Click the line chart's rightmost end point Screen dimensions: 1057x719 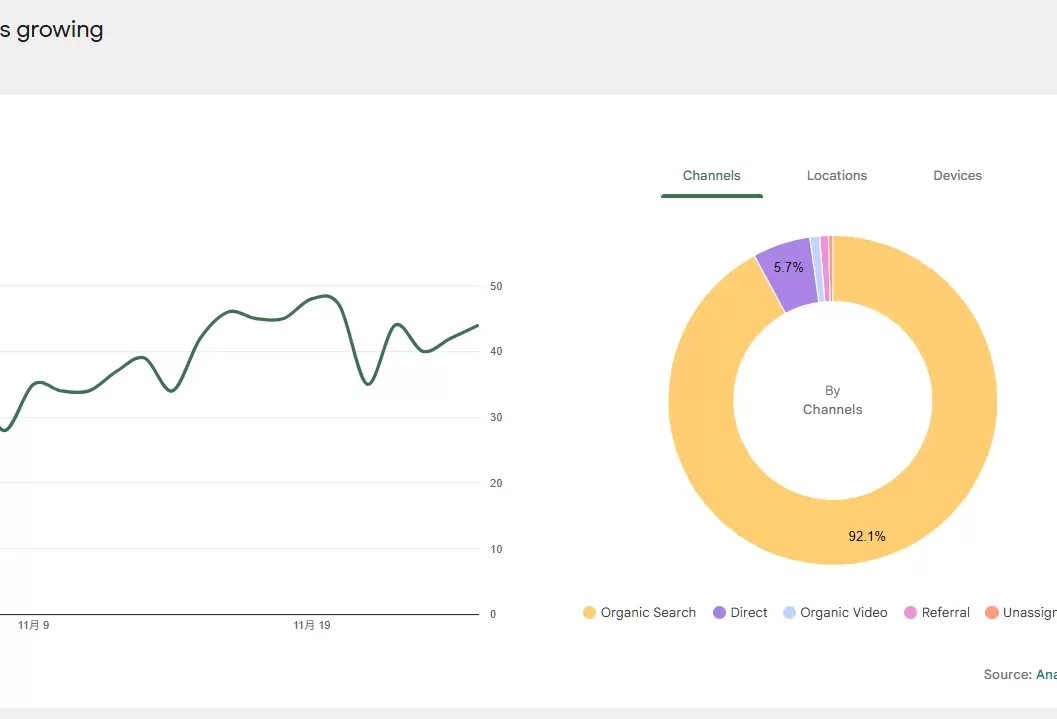(x=477, y=325)
